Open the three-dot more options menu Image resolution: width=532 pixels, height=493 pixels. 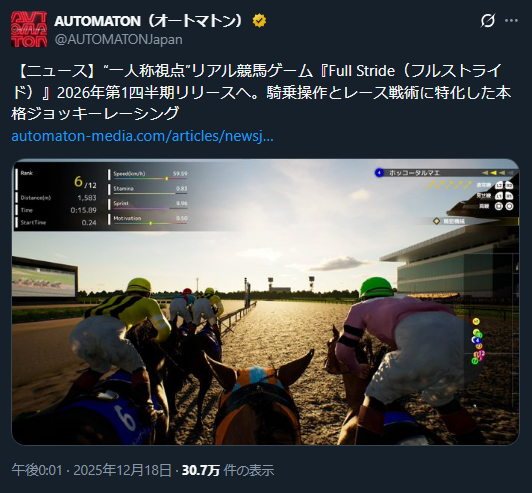pos(511,21)
